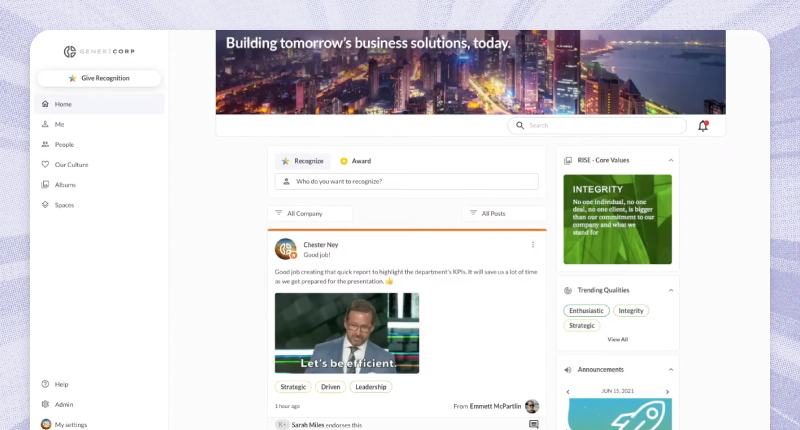The height and width of the screenshot is (430, 800).
Task: Click the city skyline banner image
Action: 470,72
